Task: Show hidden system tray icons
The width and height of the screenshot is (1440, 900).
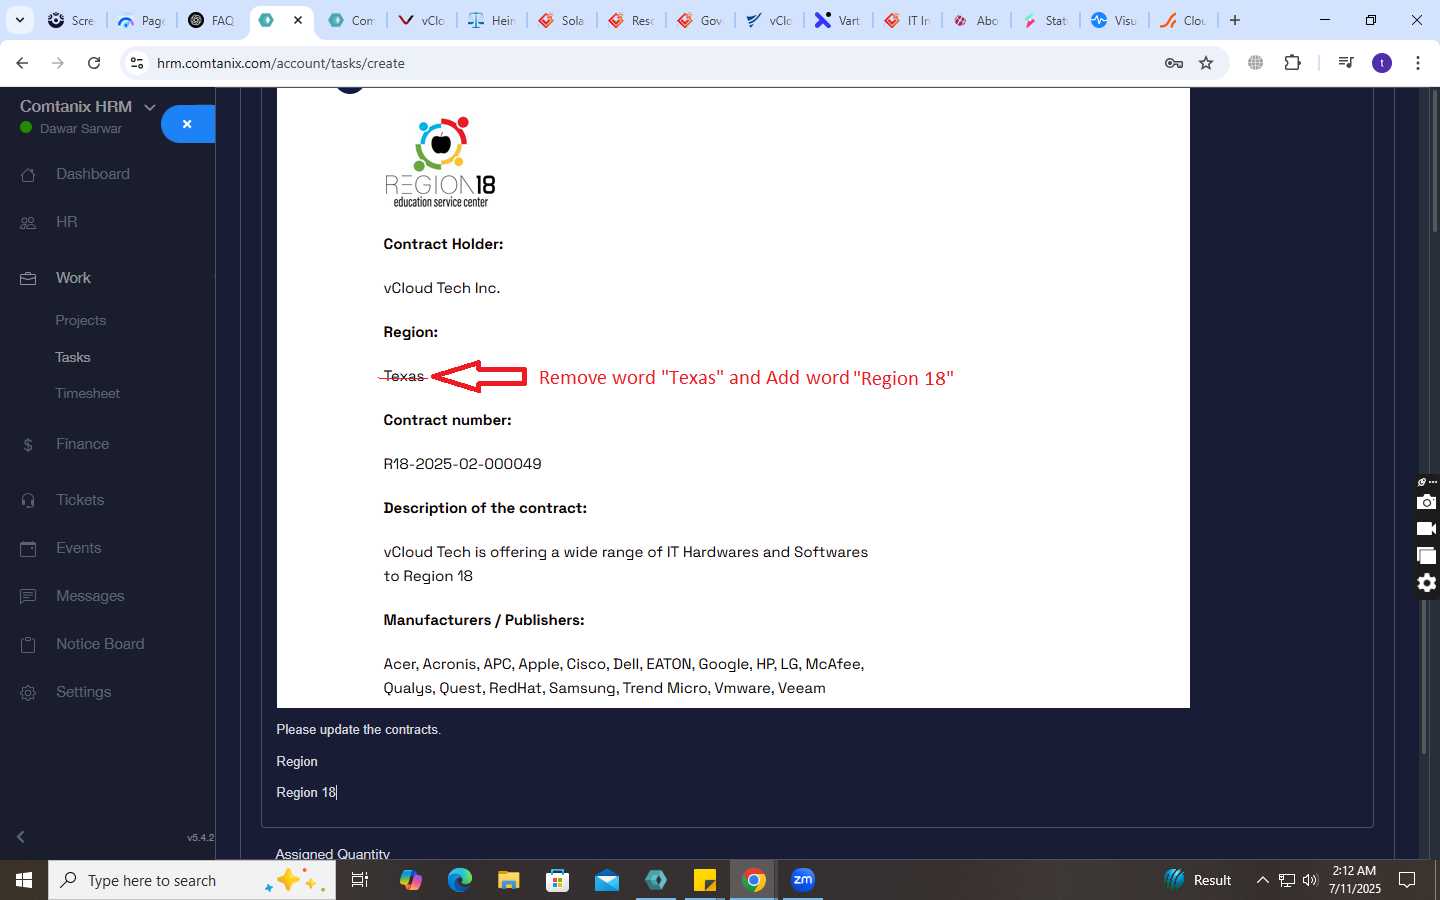Action: coord(1263,880)
